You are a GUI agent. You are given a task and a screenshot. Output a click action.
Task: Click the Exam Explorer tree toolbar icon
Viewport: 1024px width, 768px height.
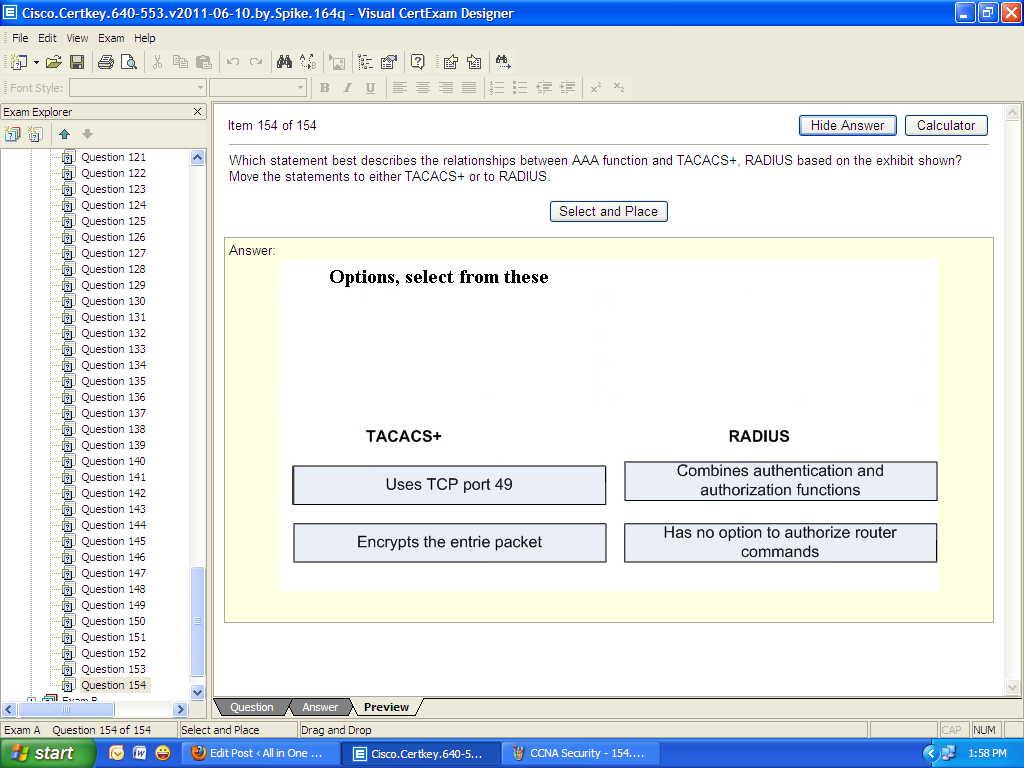point(366,62)
